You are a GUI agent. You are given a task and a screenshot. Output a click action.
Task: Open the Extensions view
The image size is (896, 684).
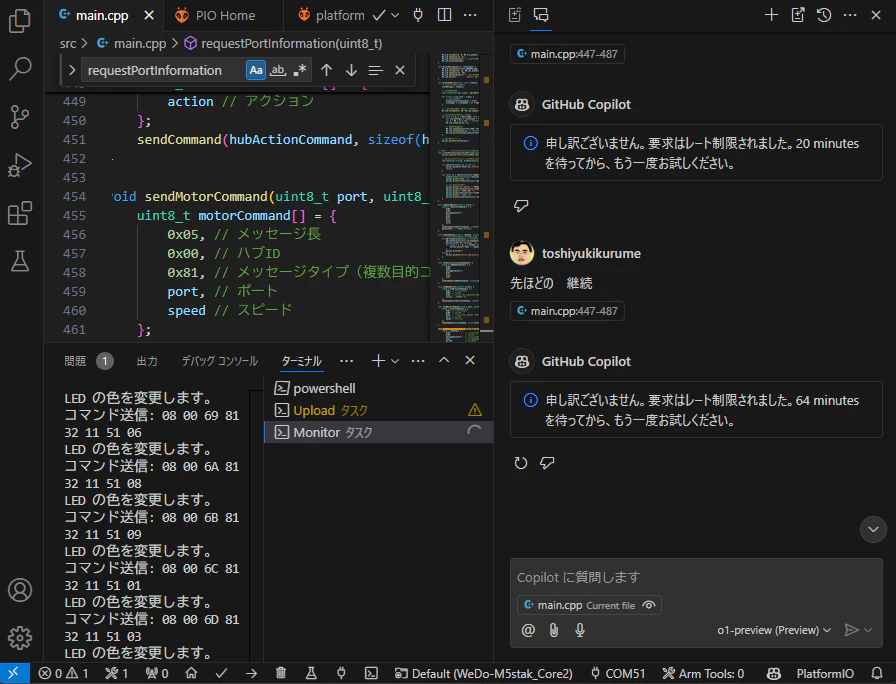click(19, 213)
